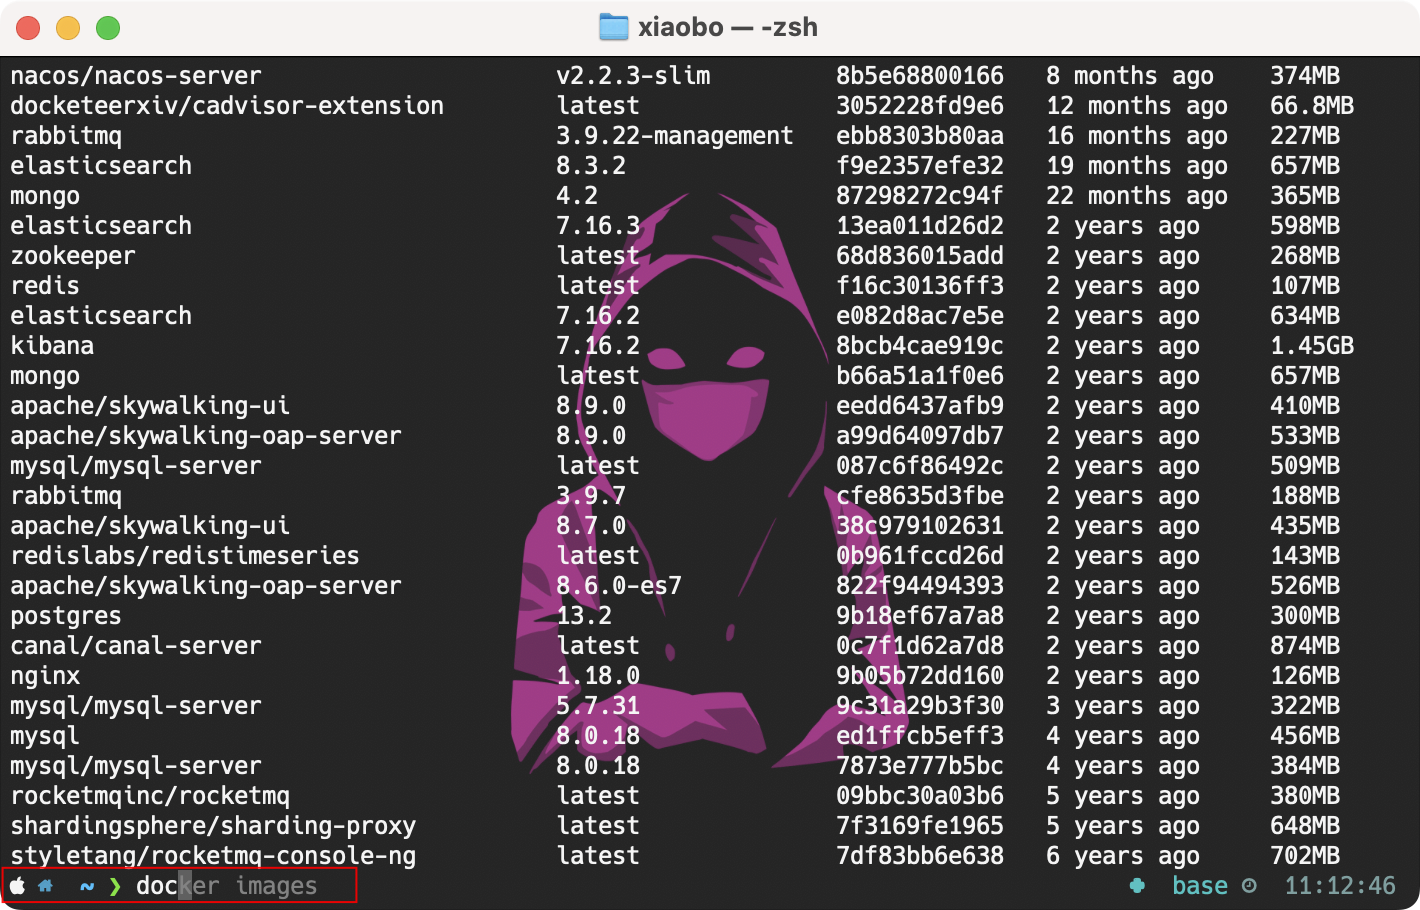This screenshot has width=1420, height=910.
Task: Click the time 11:12:46
Action: coord(1340,885)
